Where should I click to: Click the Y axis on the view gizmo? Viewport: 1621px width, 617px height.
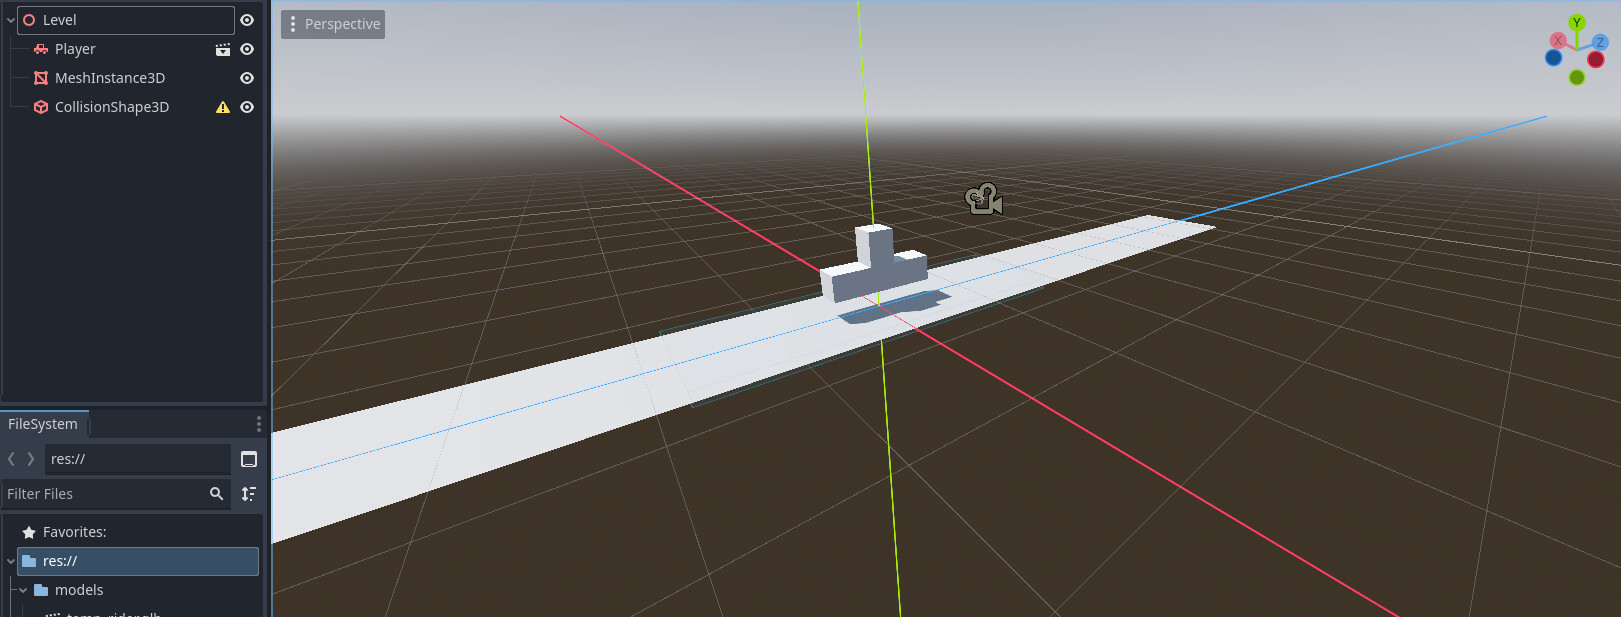pos(1577,22)
